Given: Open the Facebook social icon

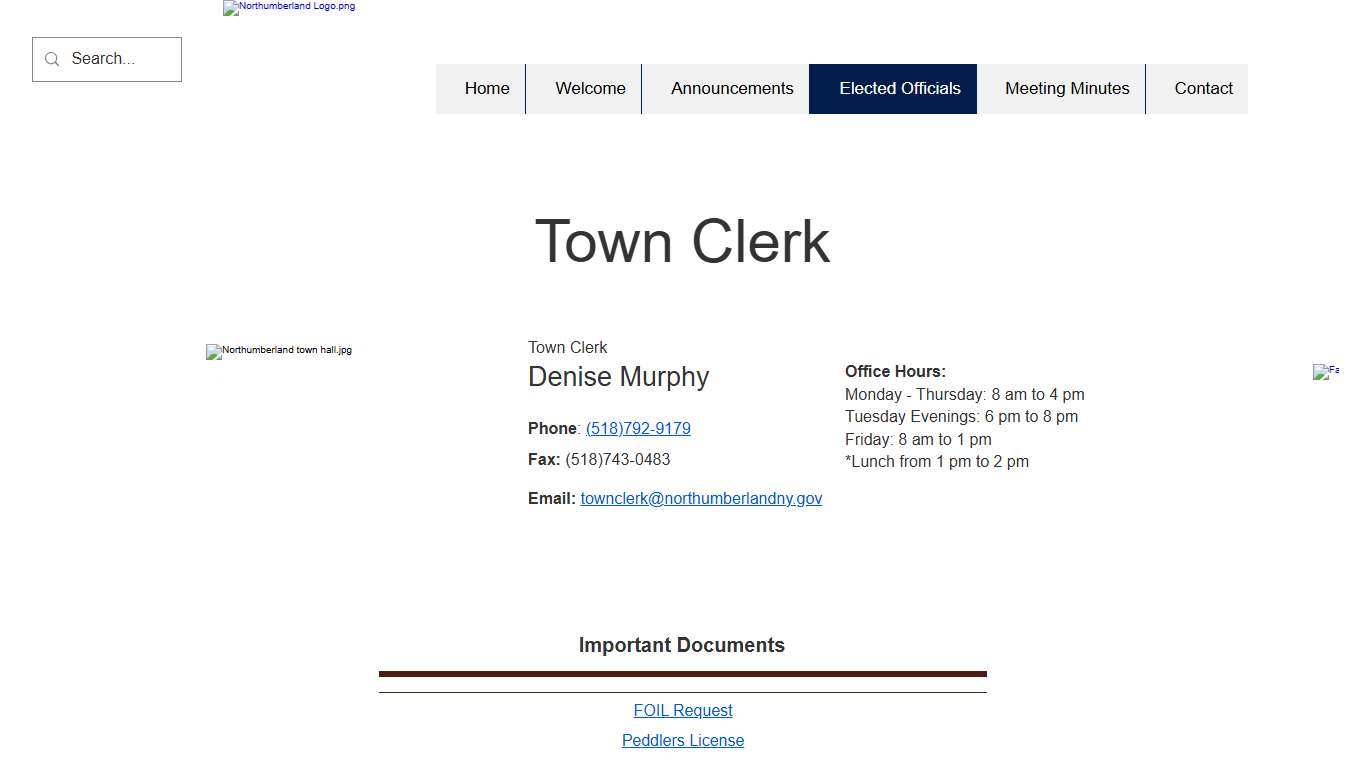Looking at the screenshot, I should 1326,372.
